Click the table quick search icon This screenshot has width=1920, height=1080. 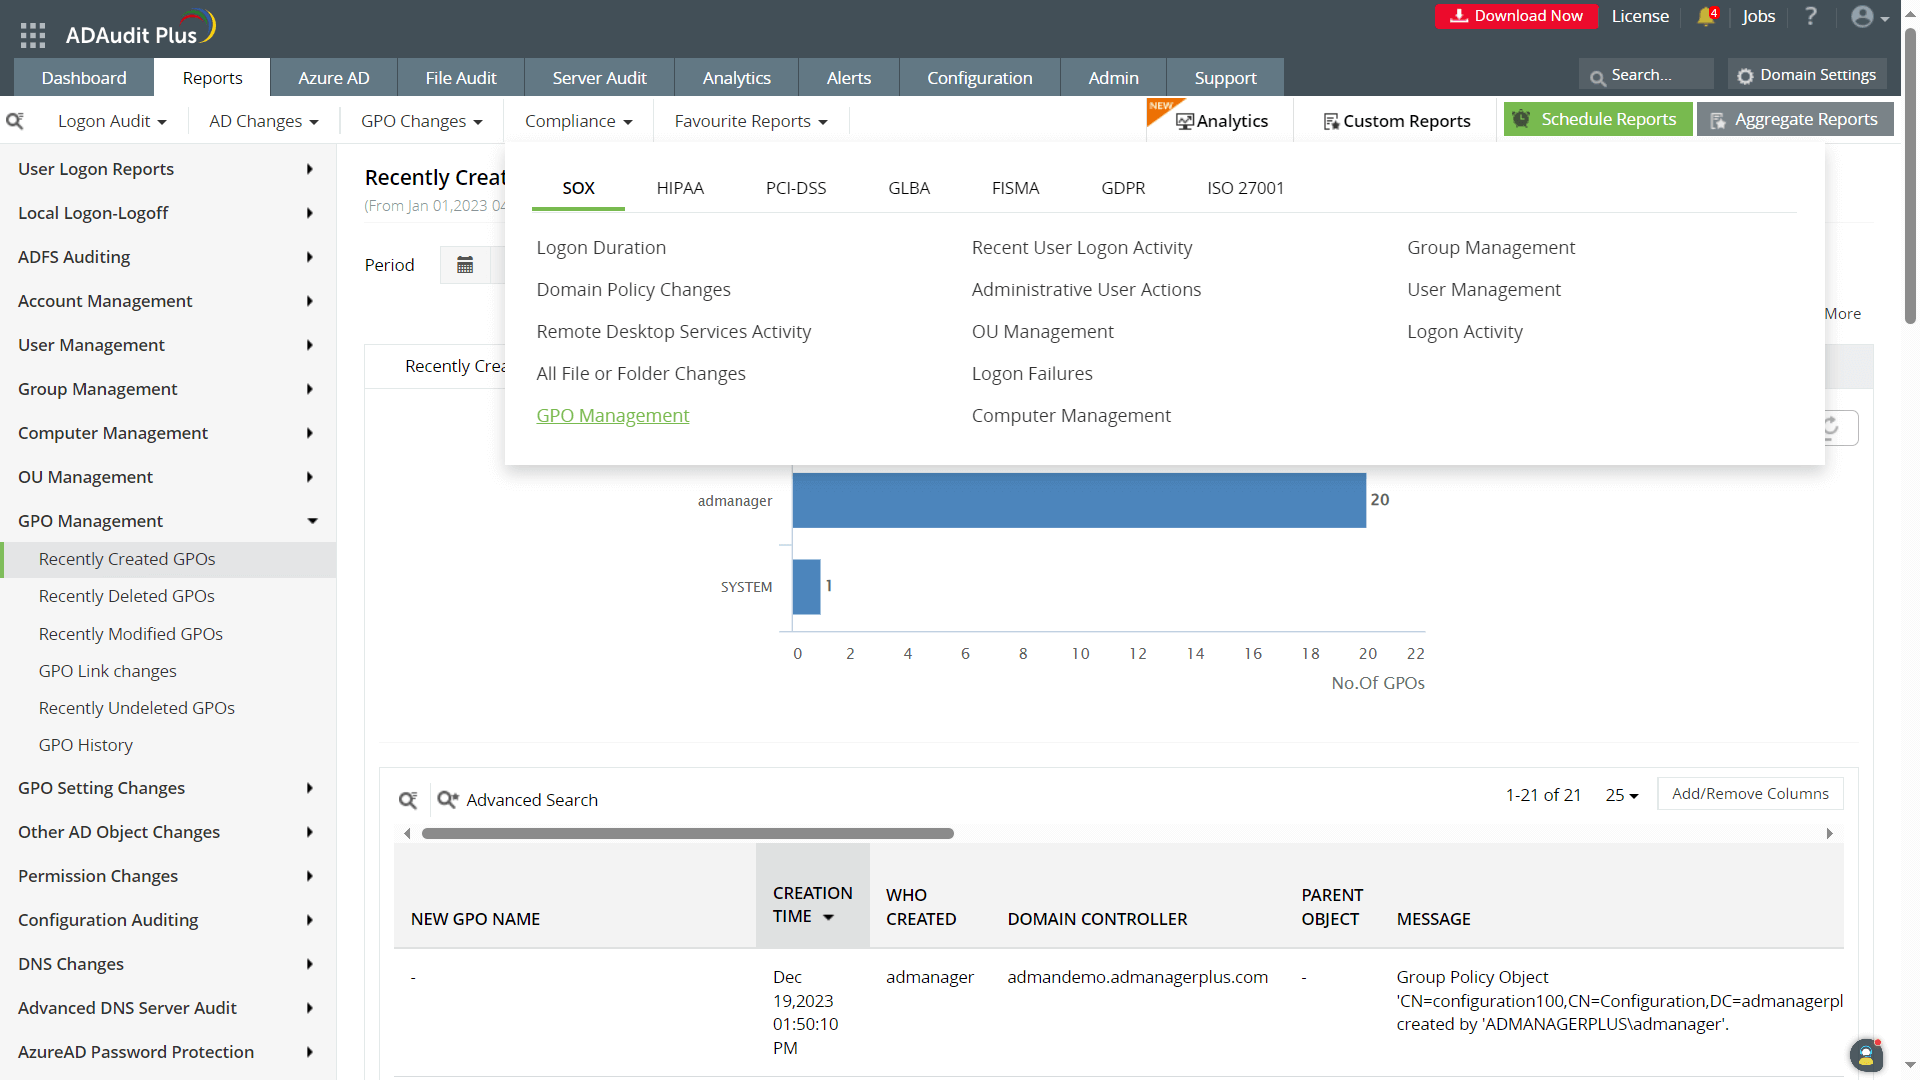[x=408, y=800]
